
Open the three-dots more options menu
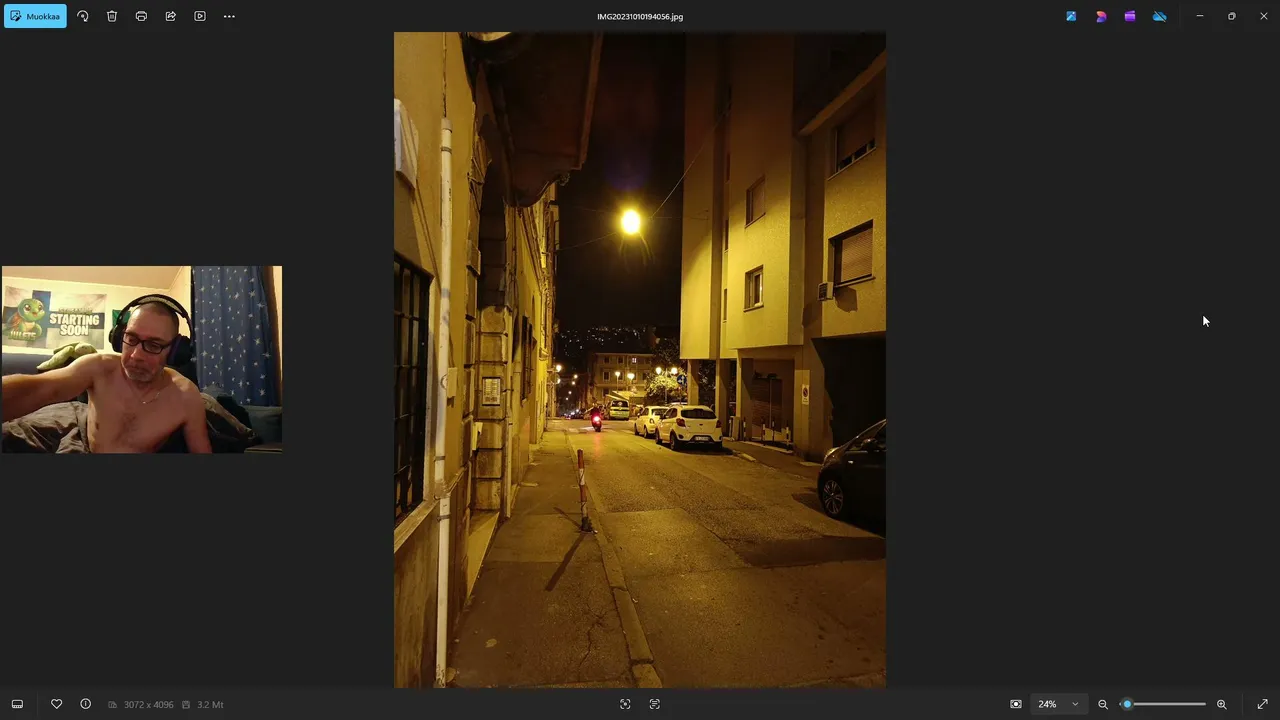[229, 16]
